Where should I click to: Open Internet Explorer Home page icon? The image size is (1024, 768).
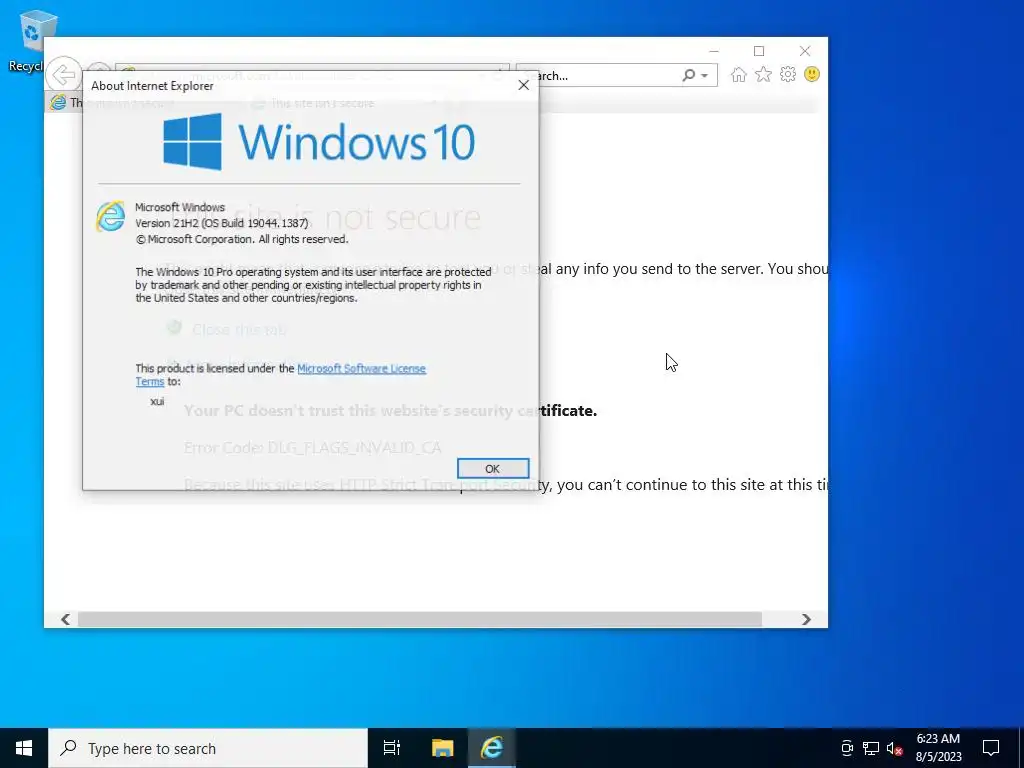click(739, 74)
